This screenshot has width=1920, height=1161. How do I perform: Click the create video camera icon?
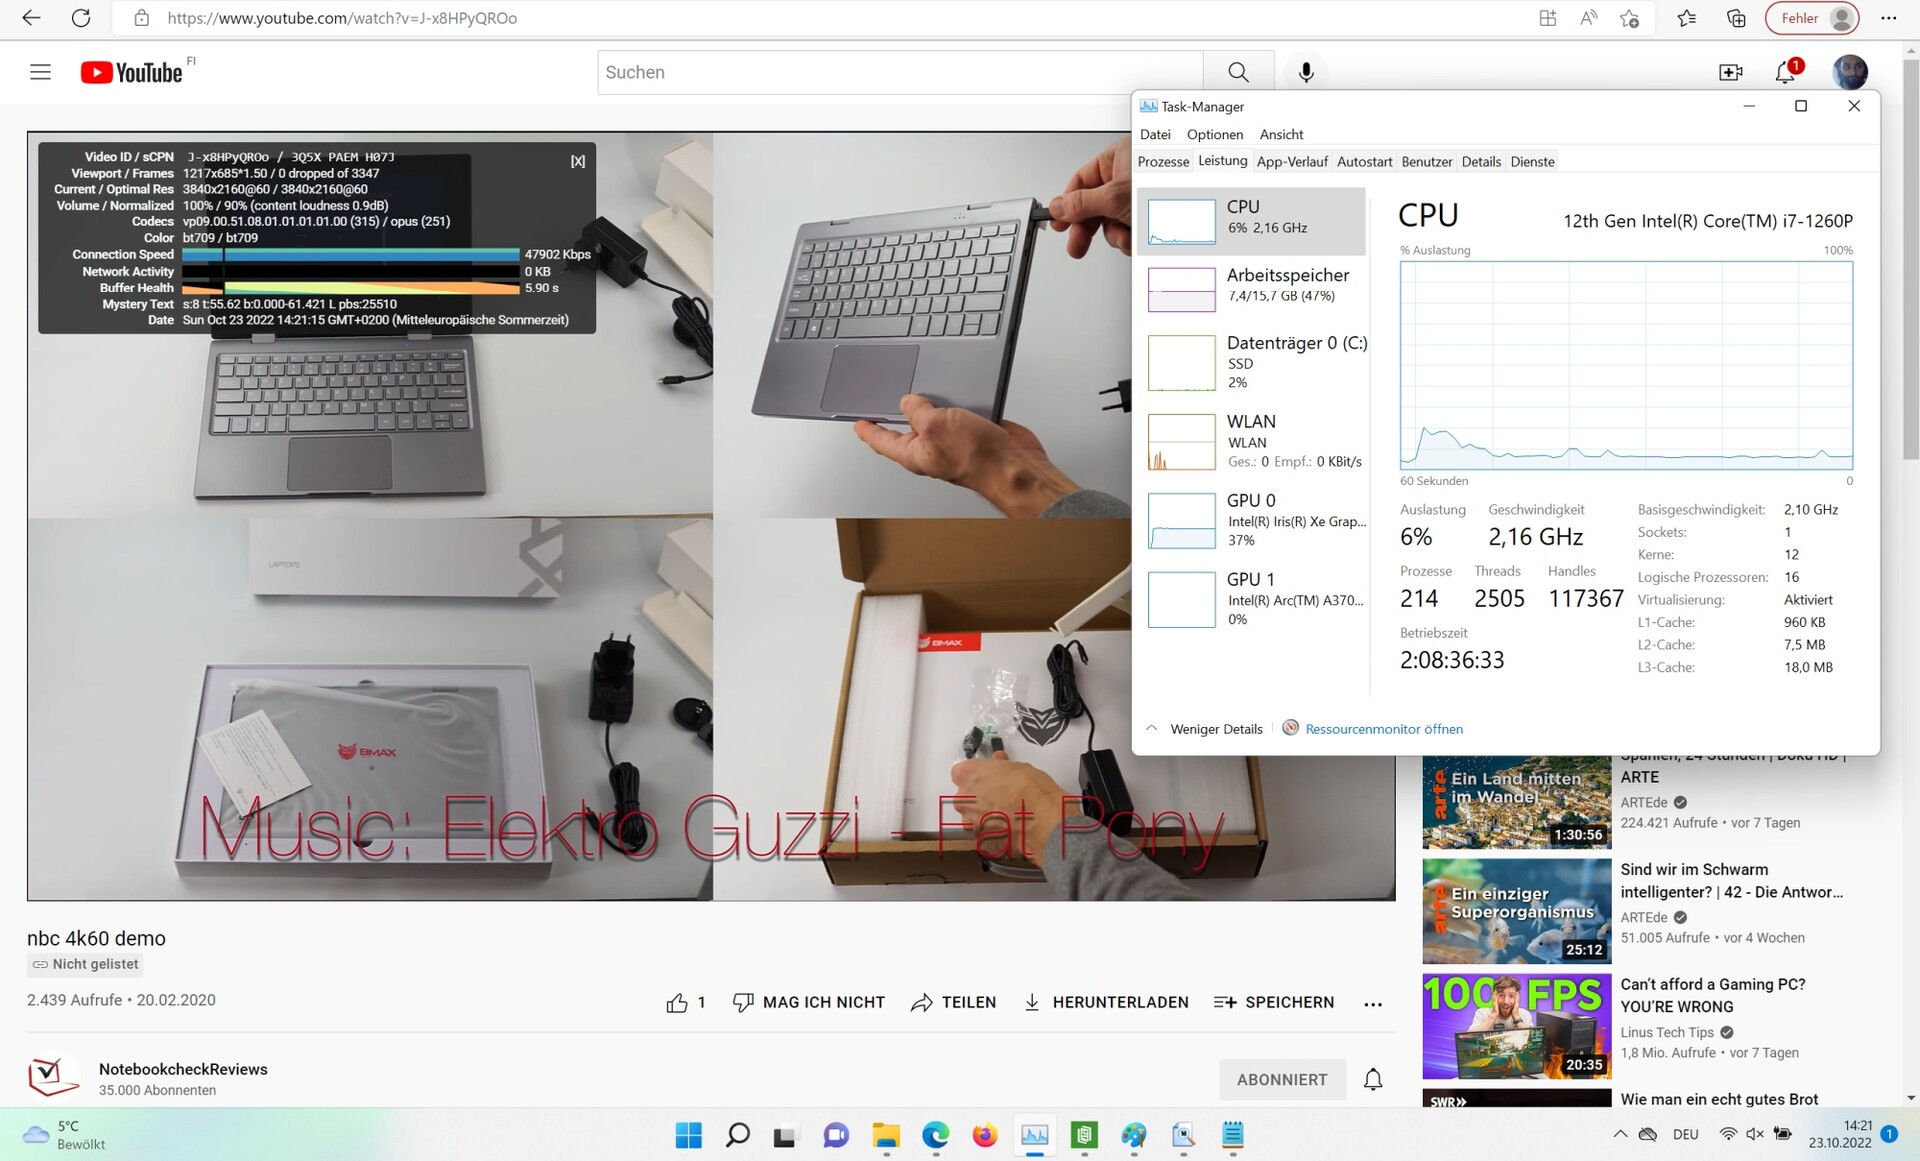pyautogui.click(x=1730, y=72)
